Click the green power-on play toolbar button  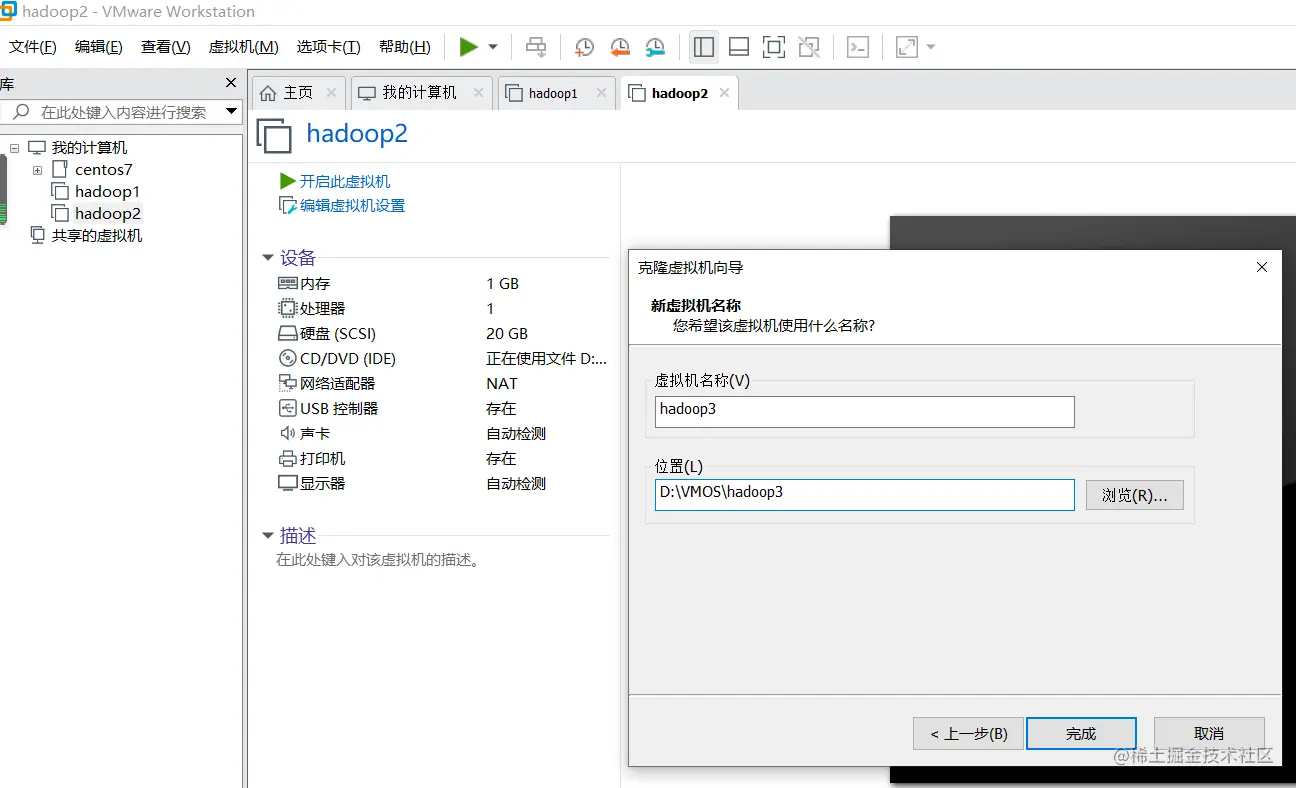point(468,47)
